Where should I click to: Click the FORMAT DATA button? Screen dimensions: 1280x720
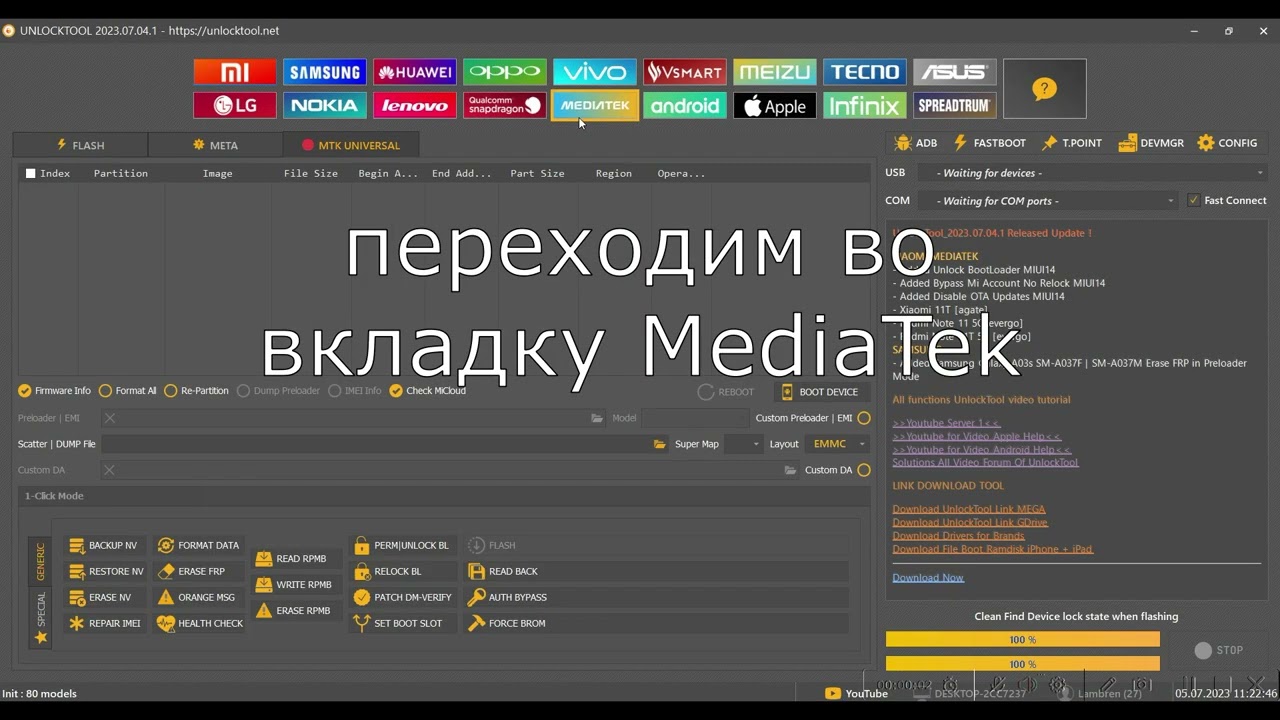tap(200, 545)
